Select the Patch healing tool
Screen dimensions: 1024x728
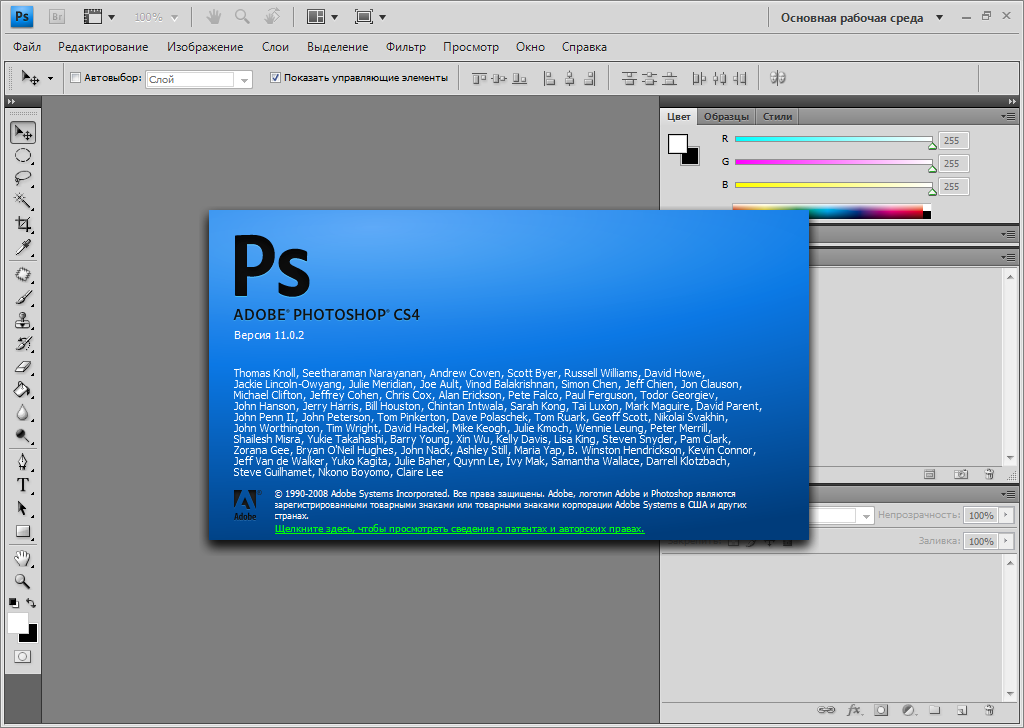coord(23,274)
